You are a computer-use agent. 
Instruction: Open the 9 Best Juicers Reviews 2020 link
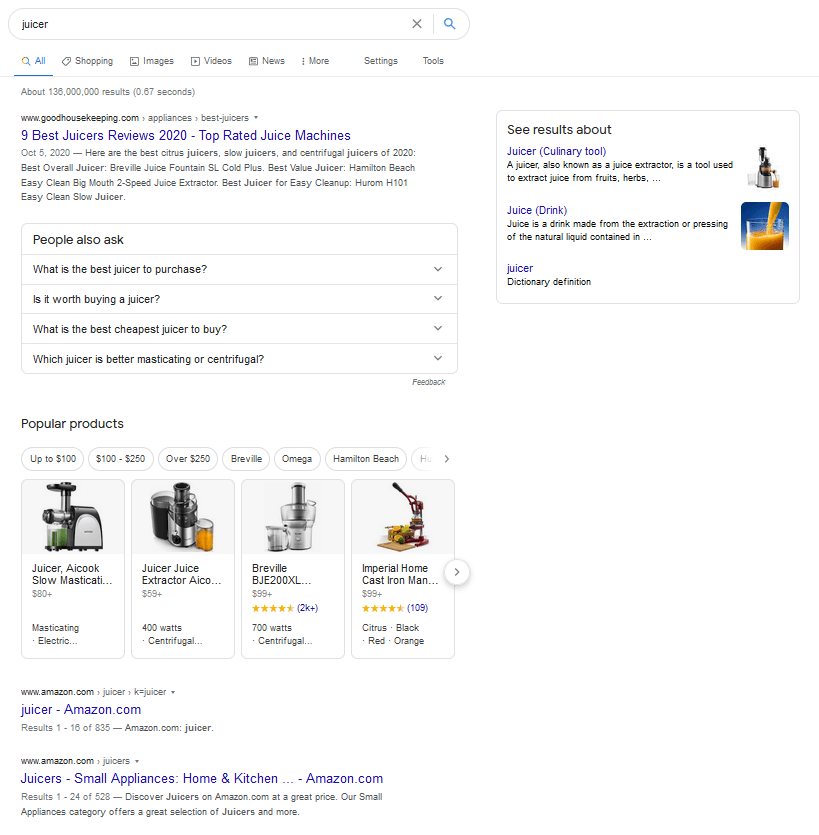pyautogui.click(x=186, y=135)
